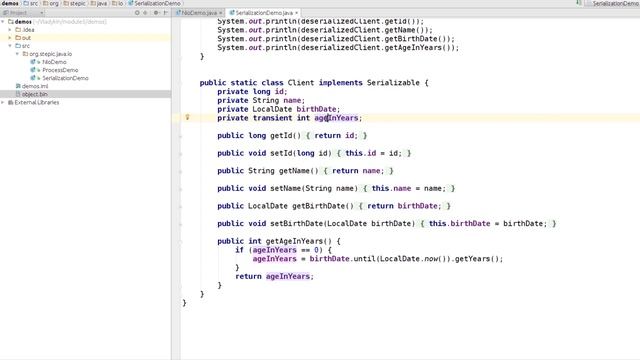Click the hide Project panel icon
The width and height of the screenshot is (640, 360).
165,13
